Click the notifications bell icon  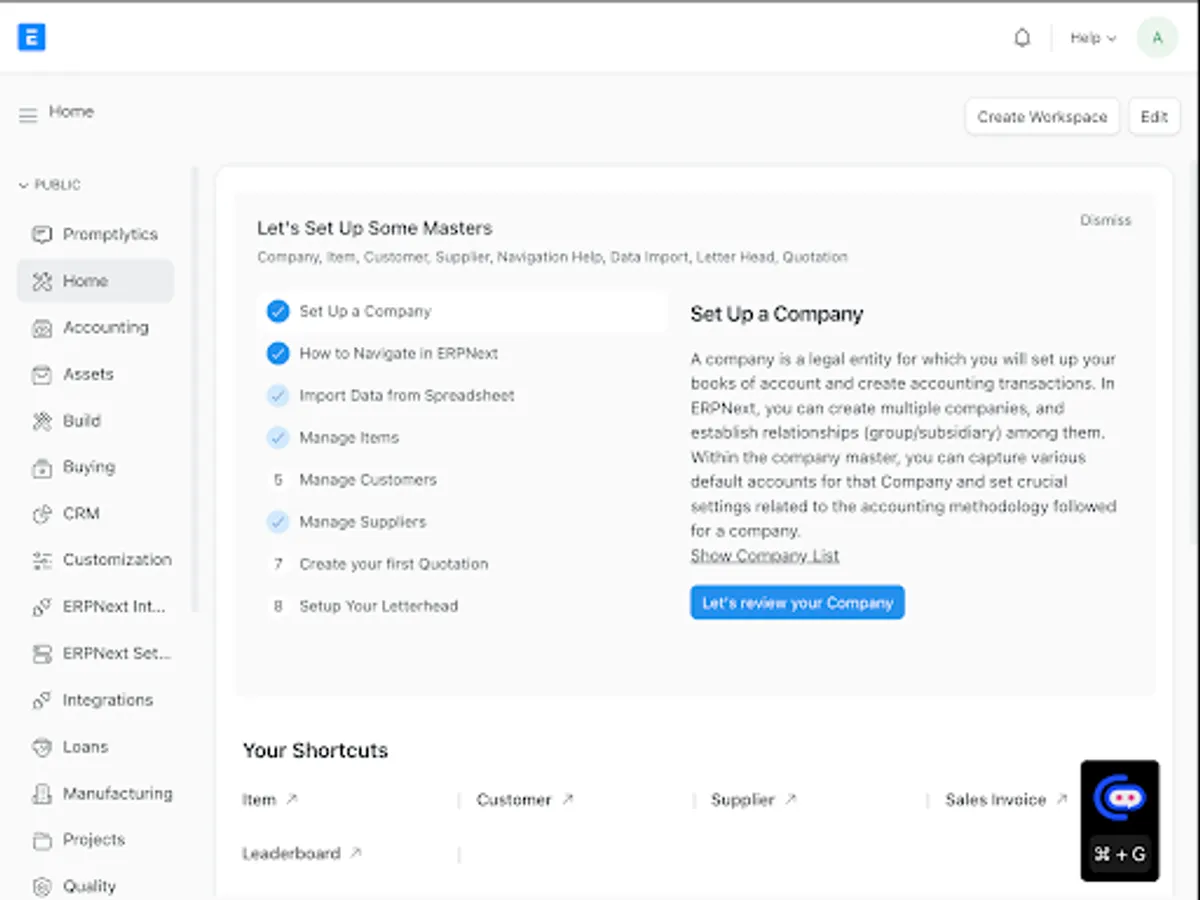tap(1022, 38)
